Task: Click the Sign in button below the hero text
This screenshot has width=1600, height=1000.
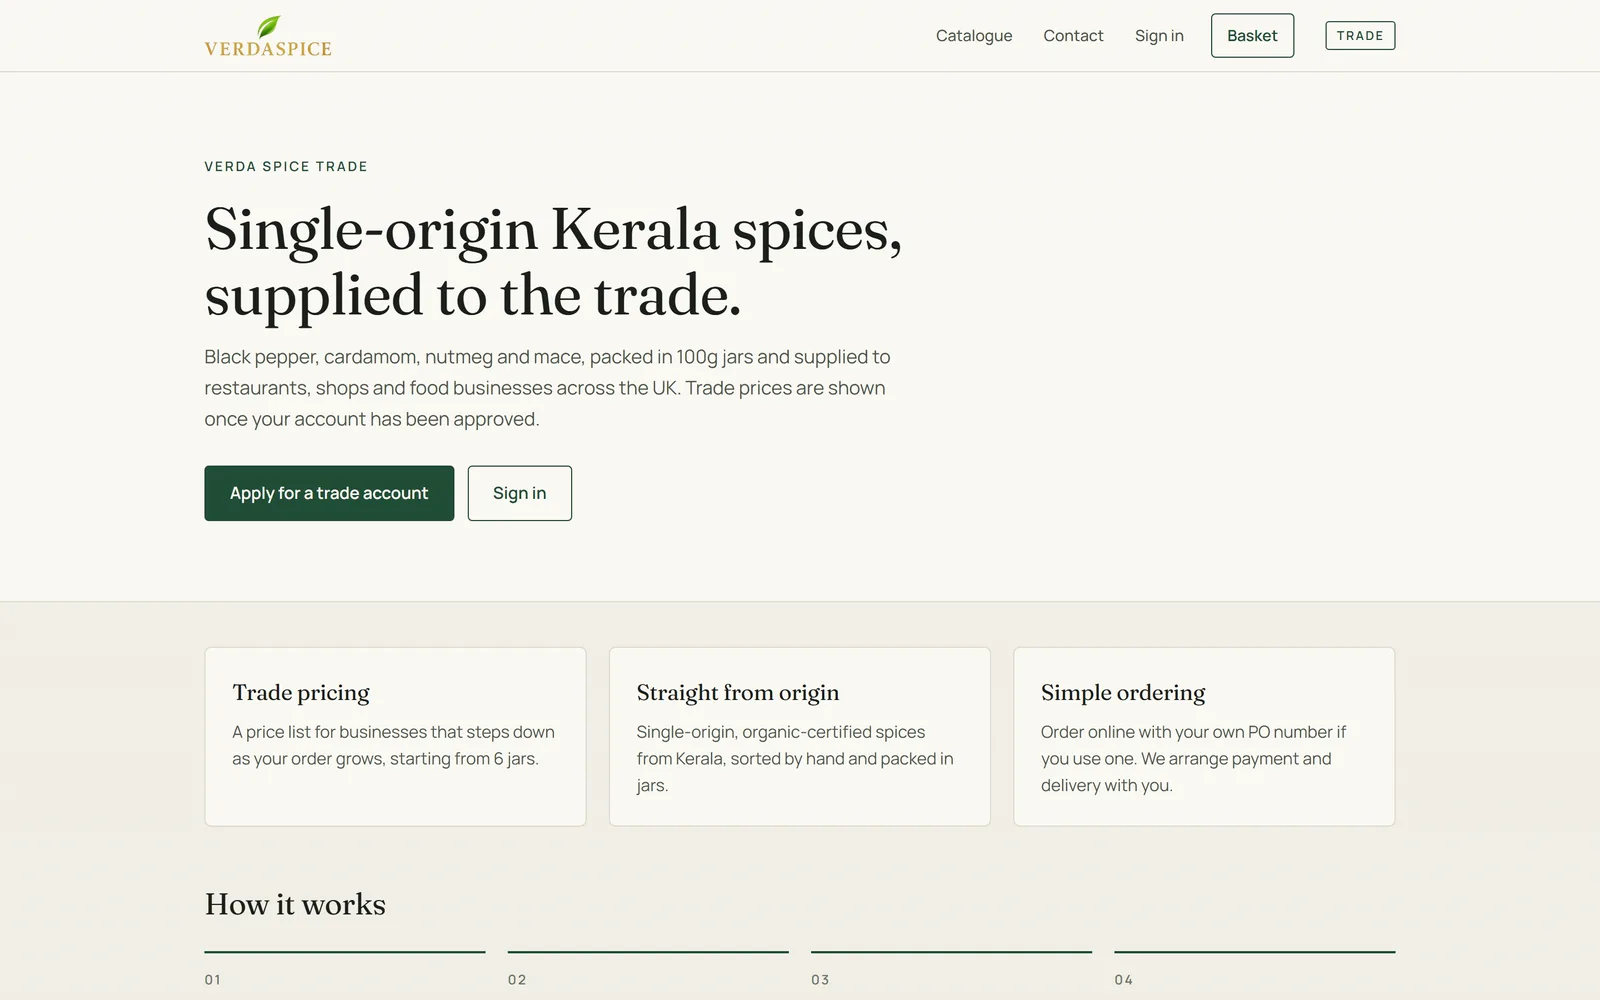Action: pyautogui.click(x=519, y=493)
